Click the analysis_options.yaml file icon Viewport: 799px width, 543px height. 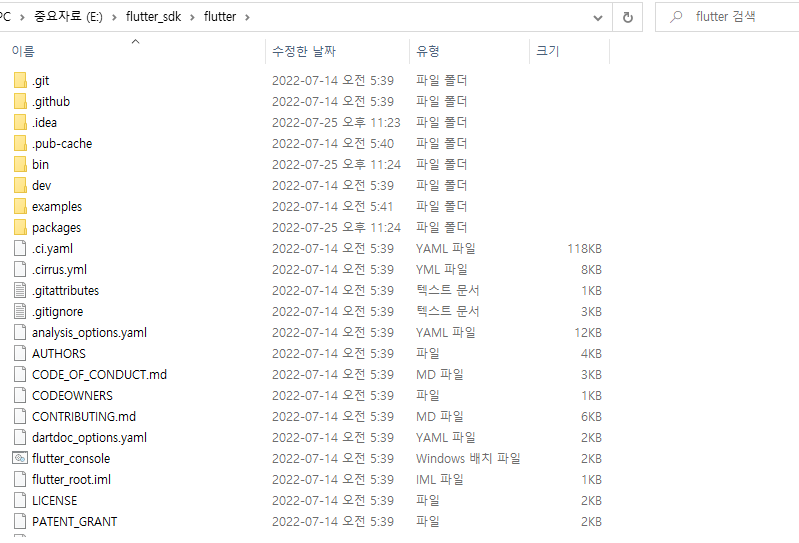point(20,332)
